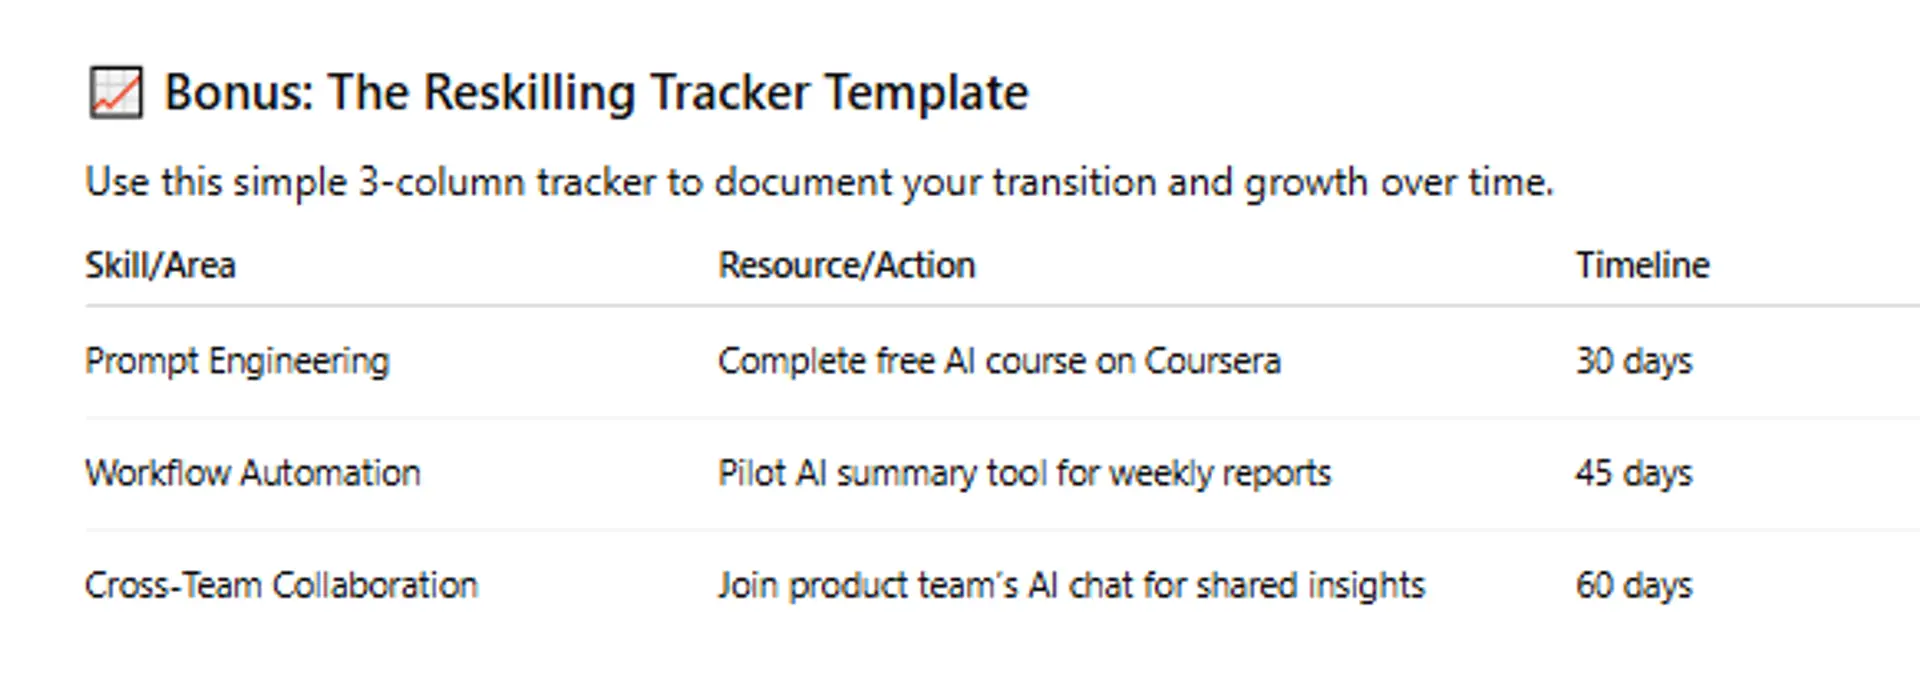
Task: Click the '60 days' timeline cell
Action: click(x=1633, y=585)
